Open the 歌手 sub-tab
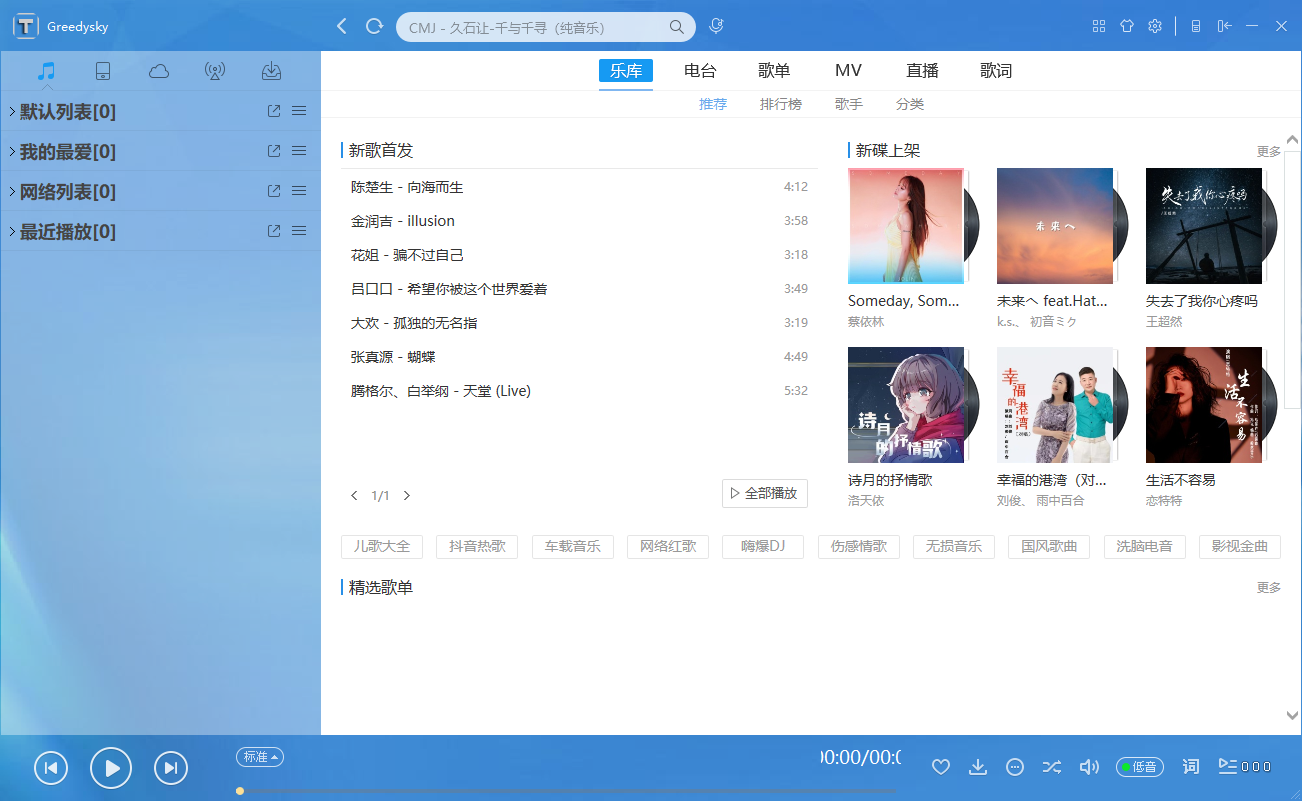Viewport: 1302px width, 801px height. point(849,104)
